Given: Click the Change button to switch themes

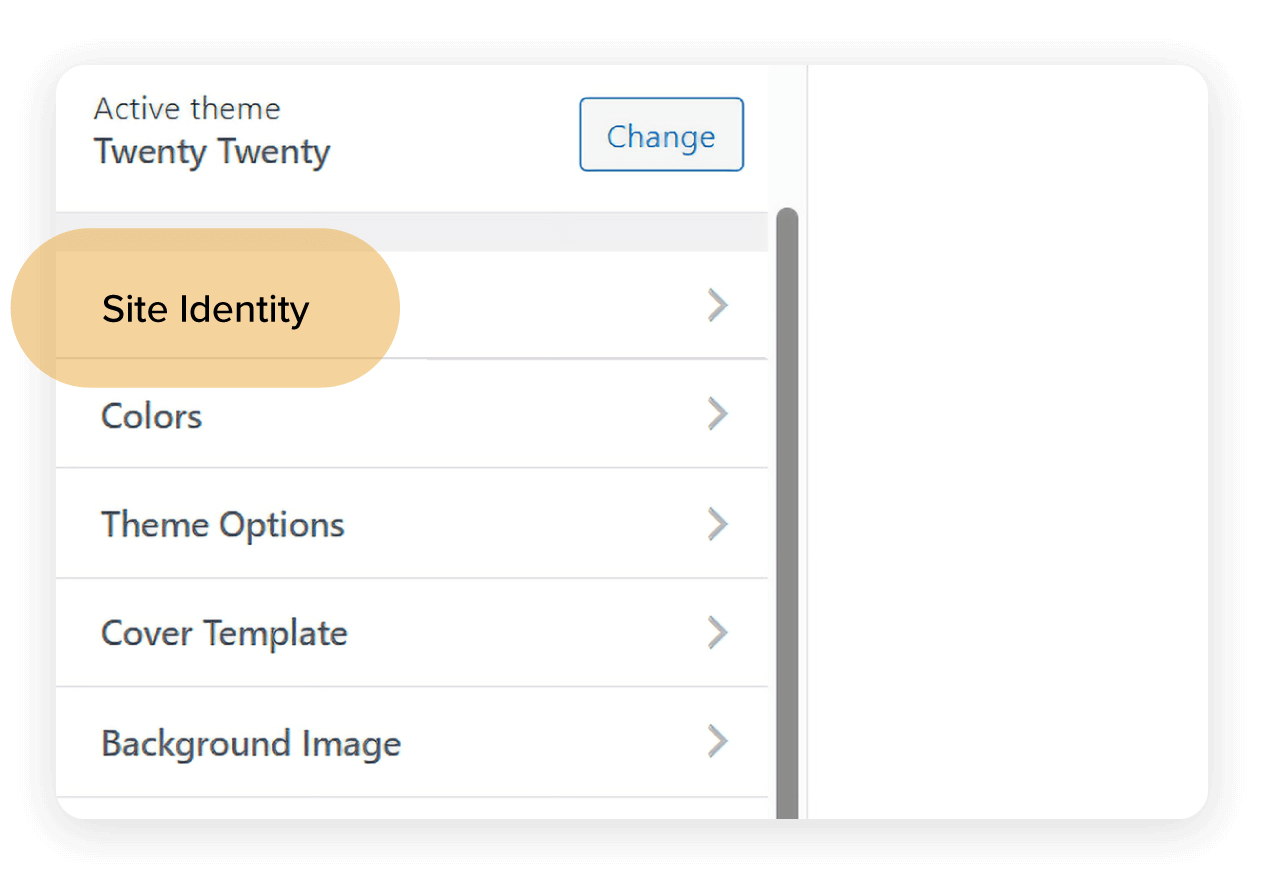Looking at the screenshot, I should (661, 134).
